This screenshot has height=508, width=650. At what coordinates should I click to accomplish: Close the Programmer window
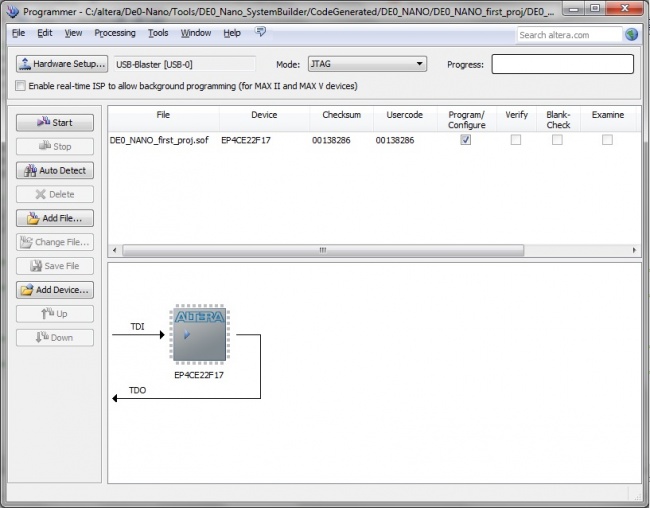click(625, 8)
